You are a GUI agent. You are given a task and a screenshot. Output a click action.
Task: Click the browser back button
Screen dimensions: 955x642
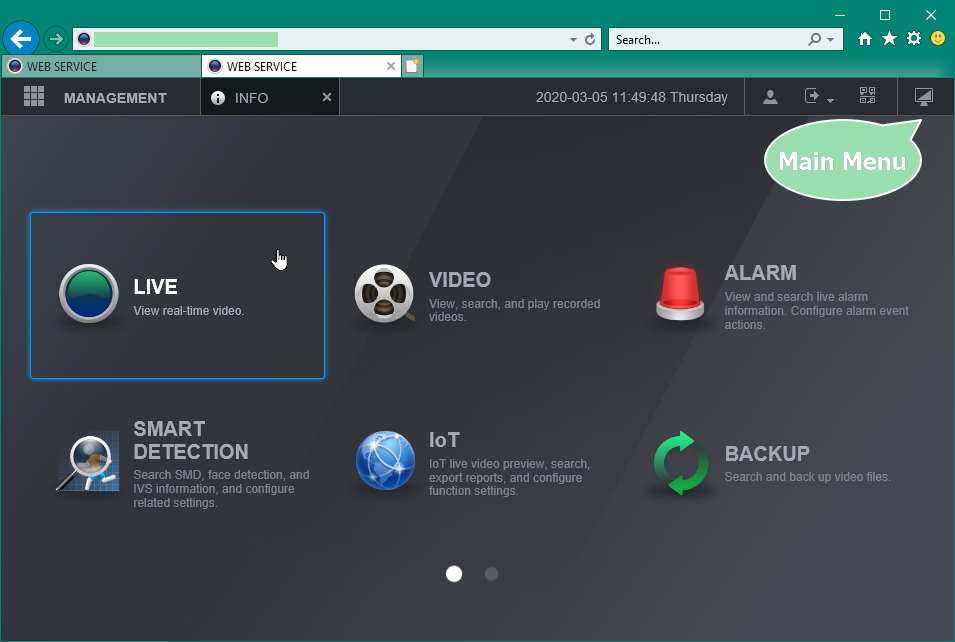point(21,39)
